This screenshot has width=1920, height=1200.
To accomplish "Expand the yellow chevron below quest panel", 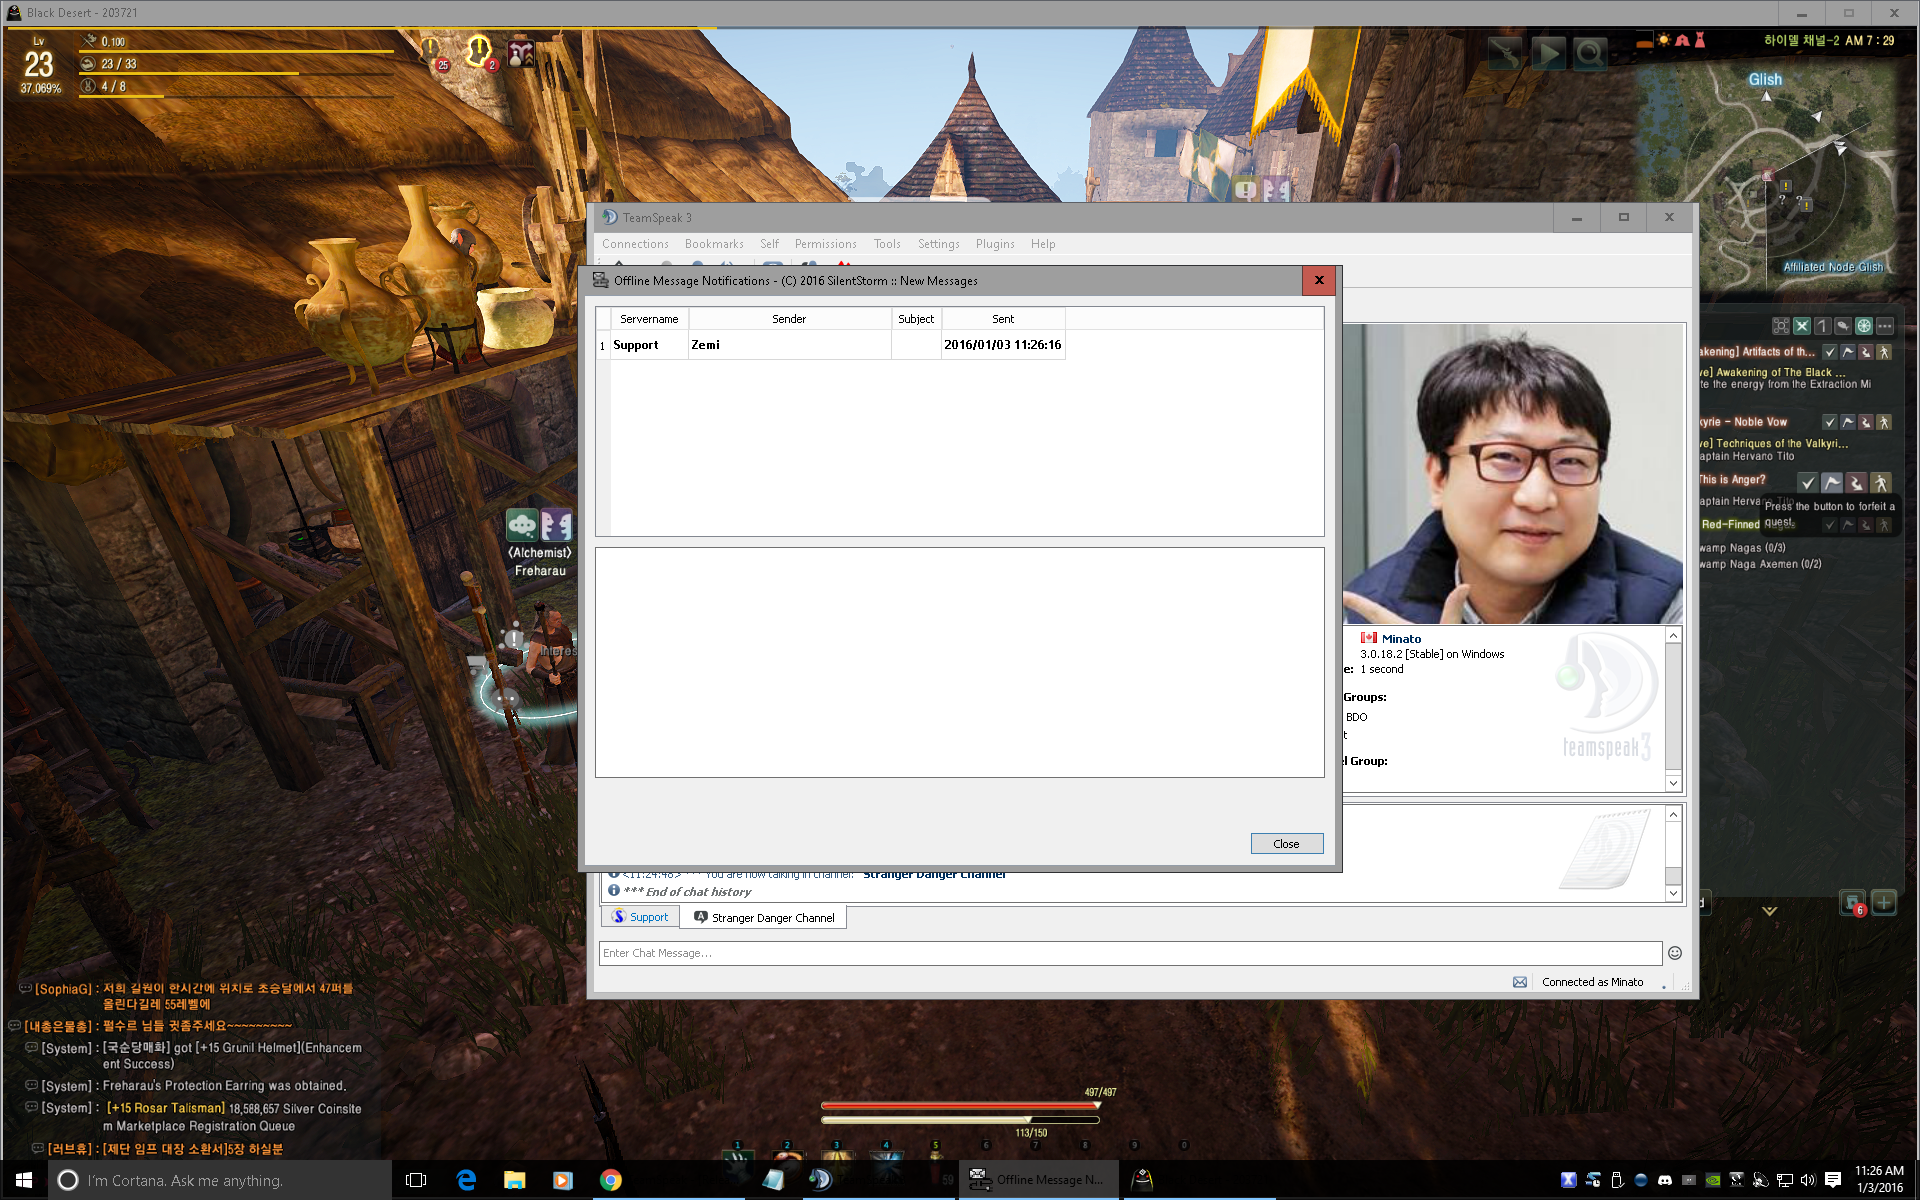I will tap(1769, 911).
